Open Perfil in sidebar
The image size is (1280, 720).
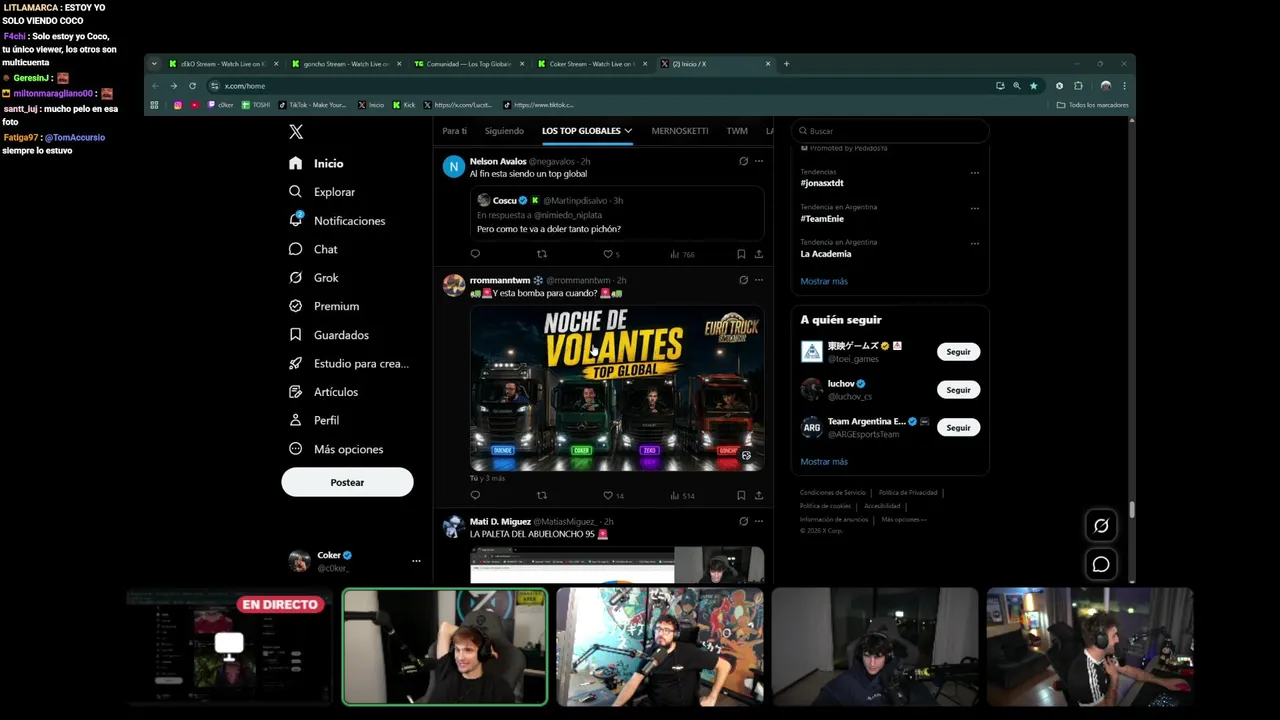[314, 420]
